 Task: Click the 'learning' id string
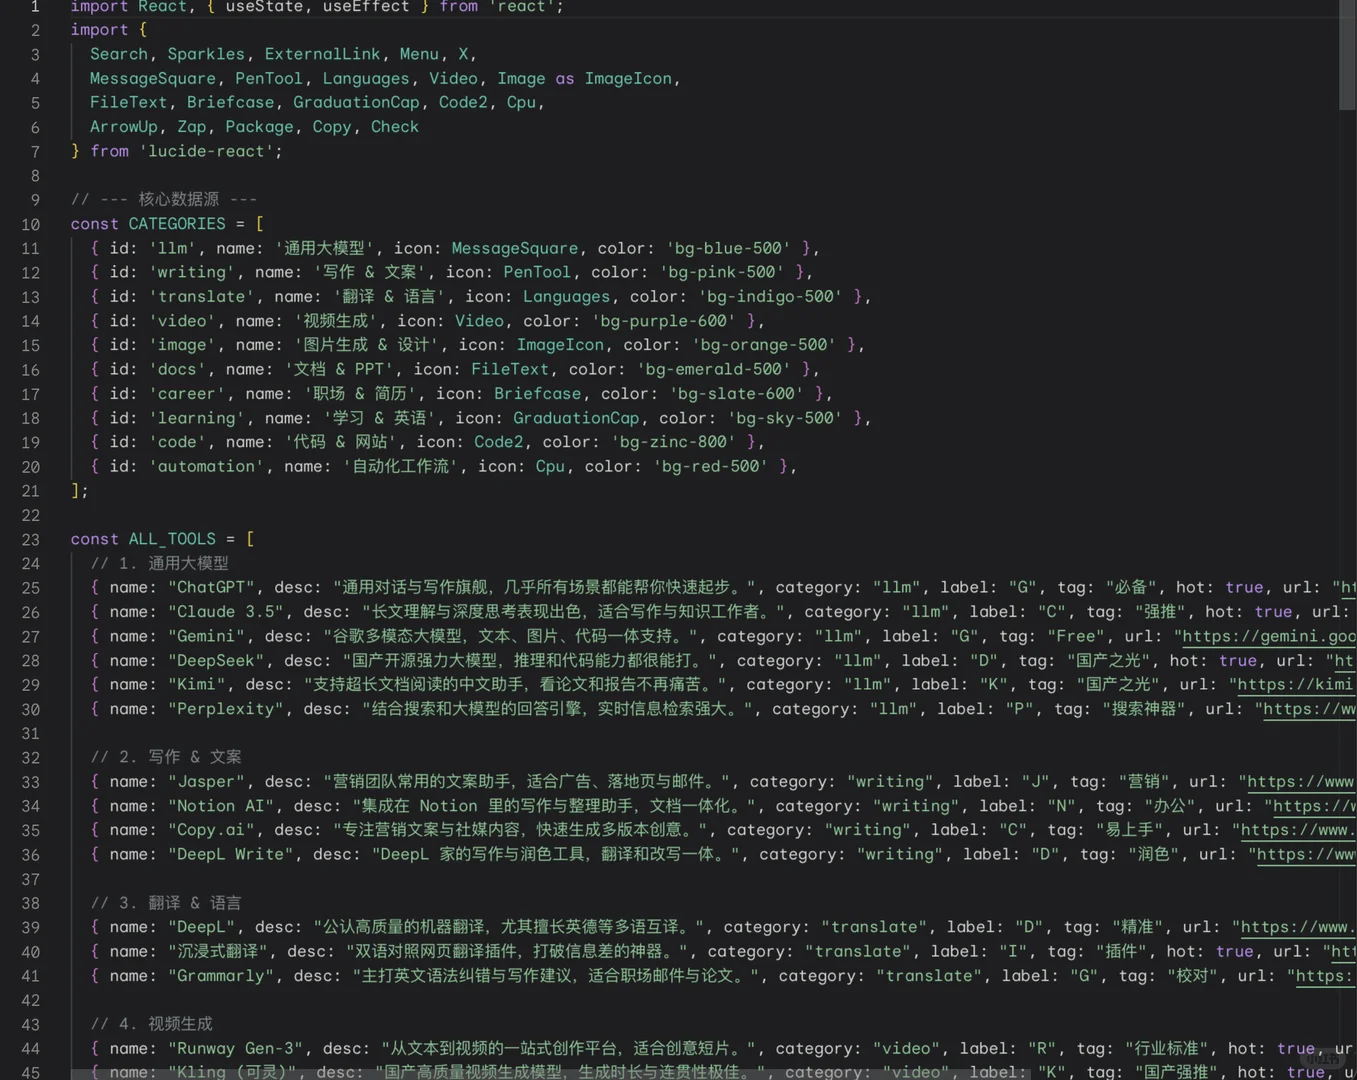[x=196, y=418]
